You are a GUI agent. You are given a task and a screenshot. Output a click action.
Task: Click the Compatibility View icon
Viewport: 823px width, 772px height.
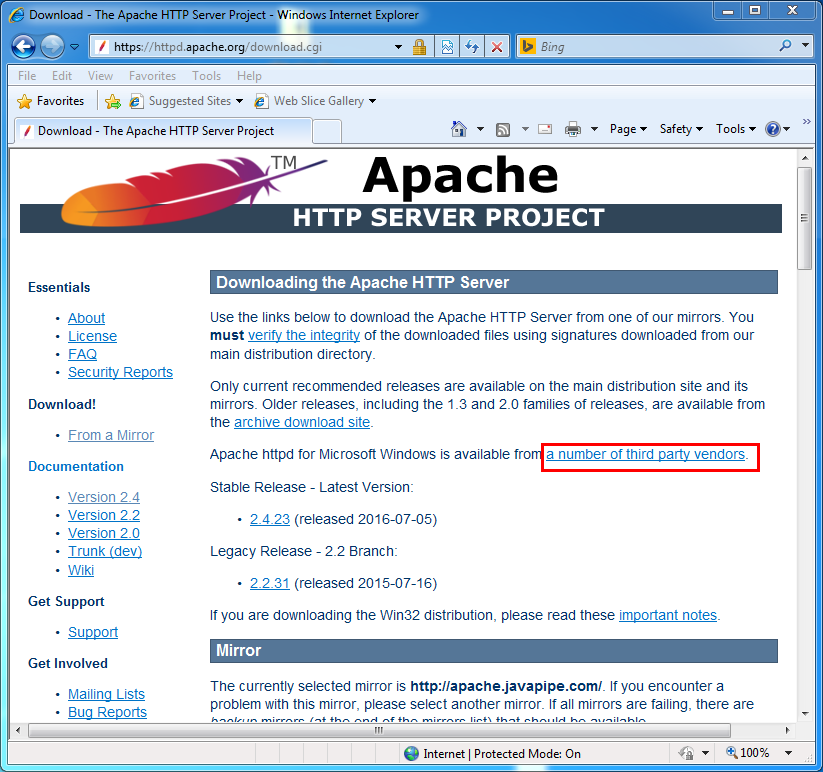pyautogui.click(x=447, y=47)
